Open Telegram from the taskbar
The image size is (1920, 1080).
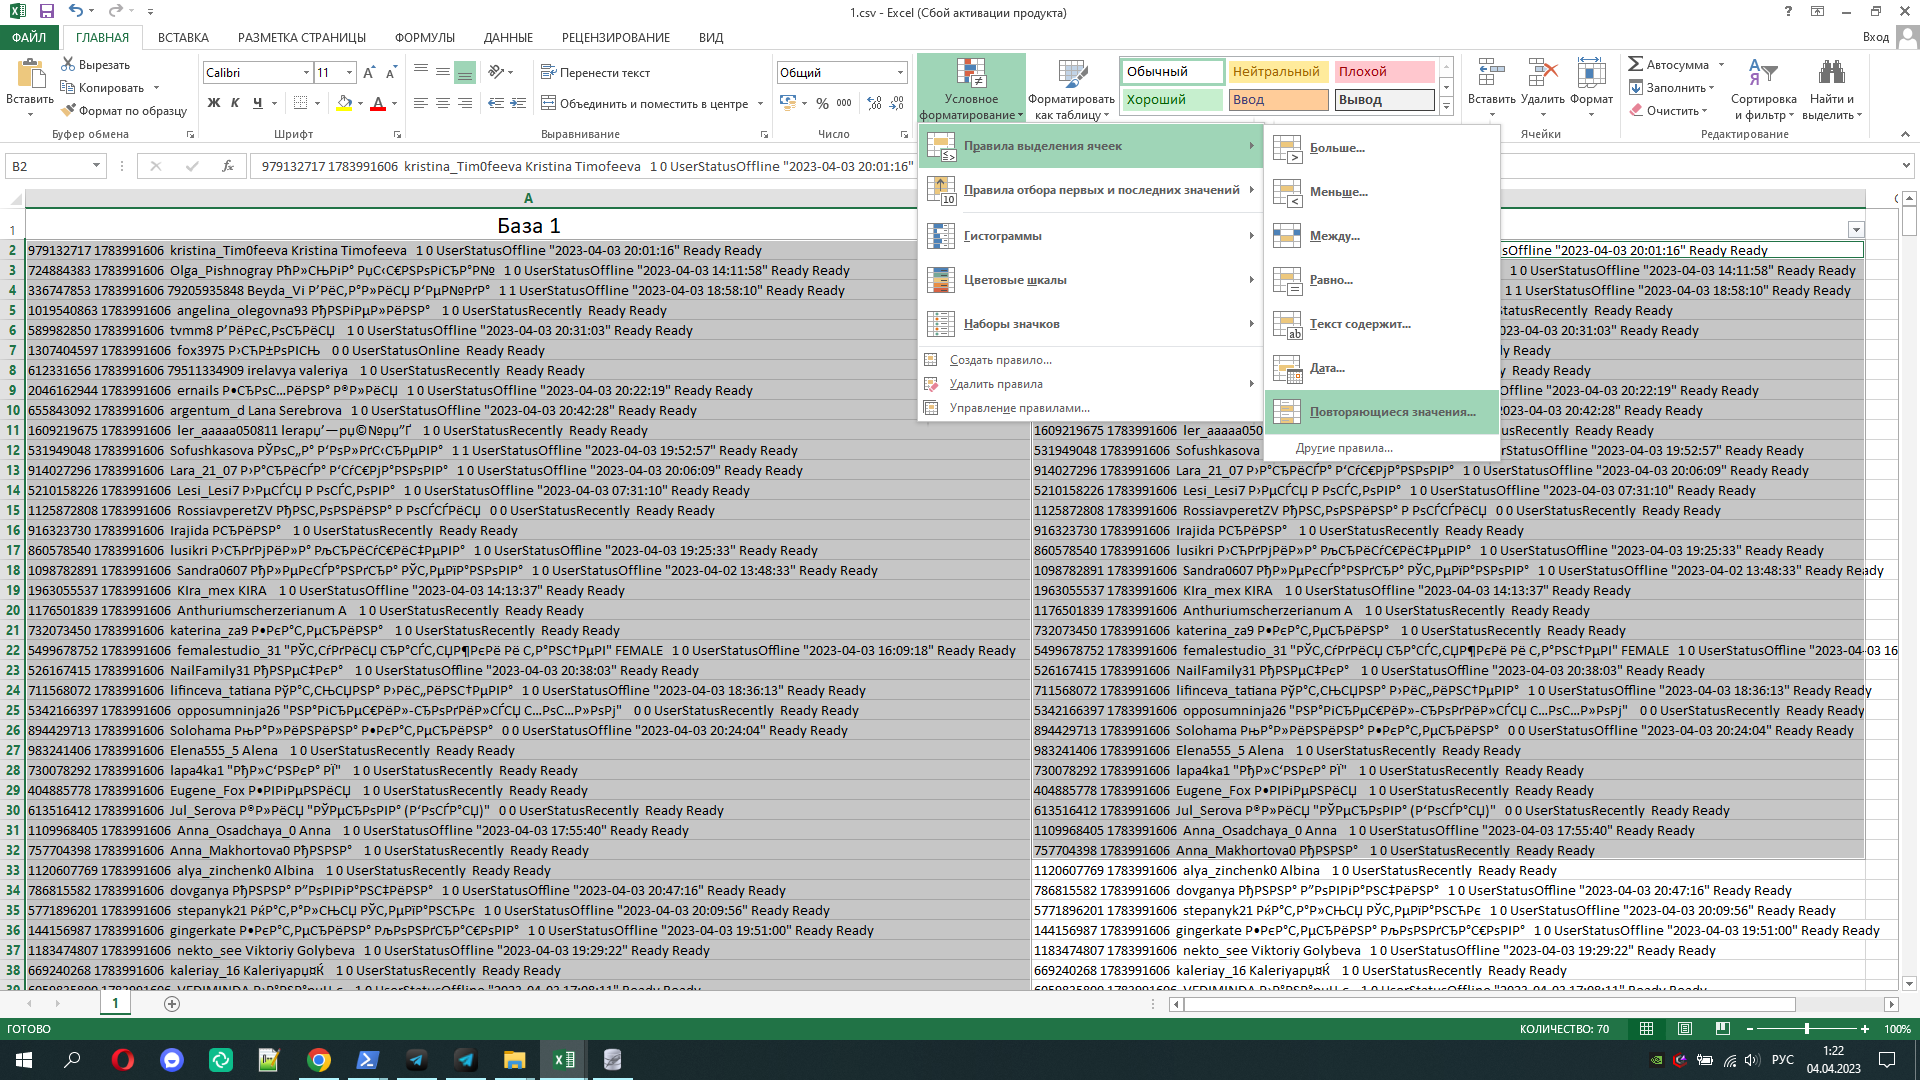(x=417, y=1060)
